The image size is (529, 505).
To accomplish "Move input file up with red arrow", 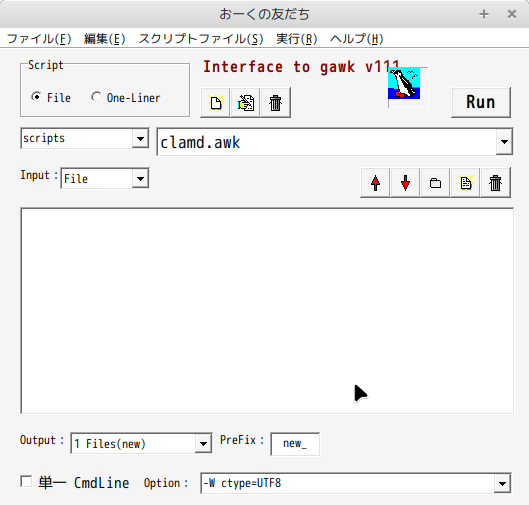I will click(375, 183).
